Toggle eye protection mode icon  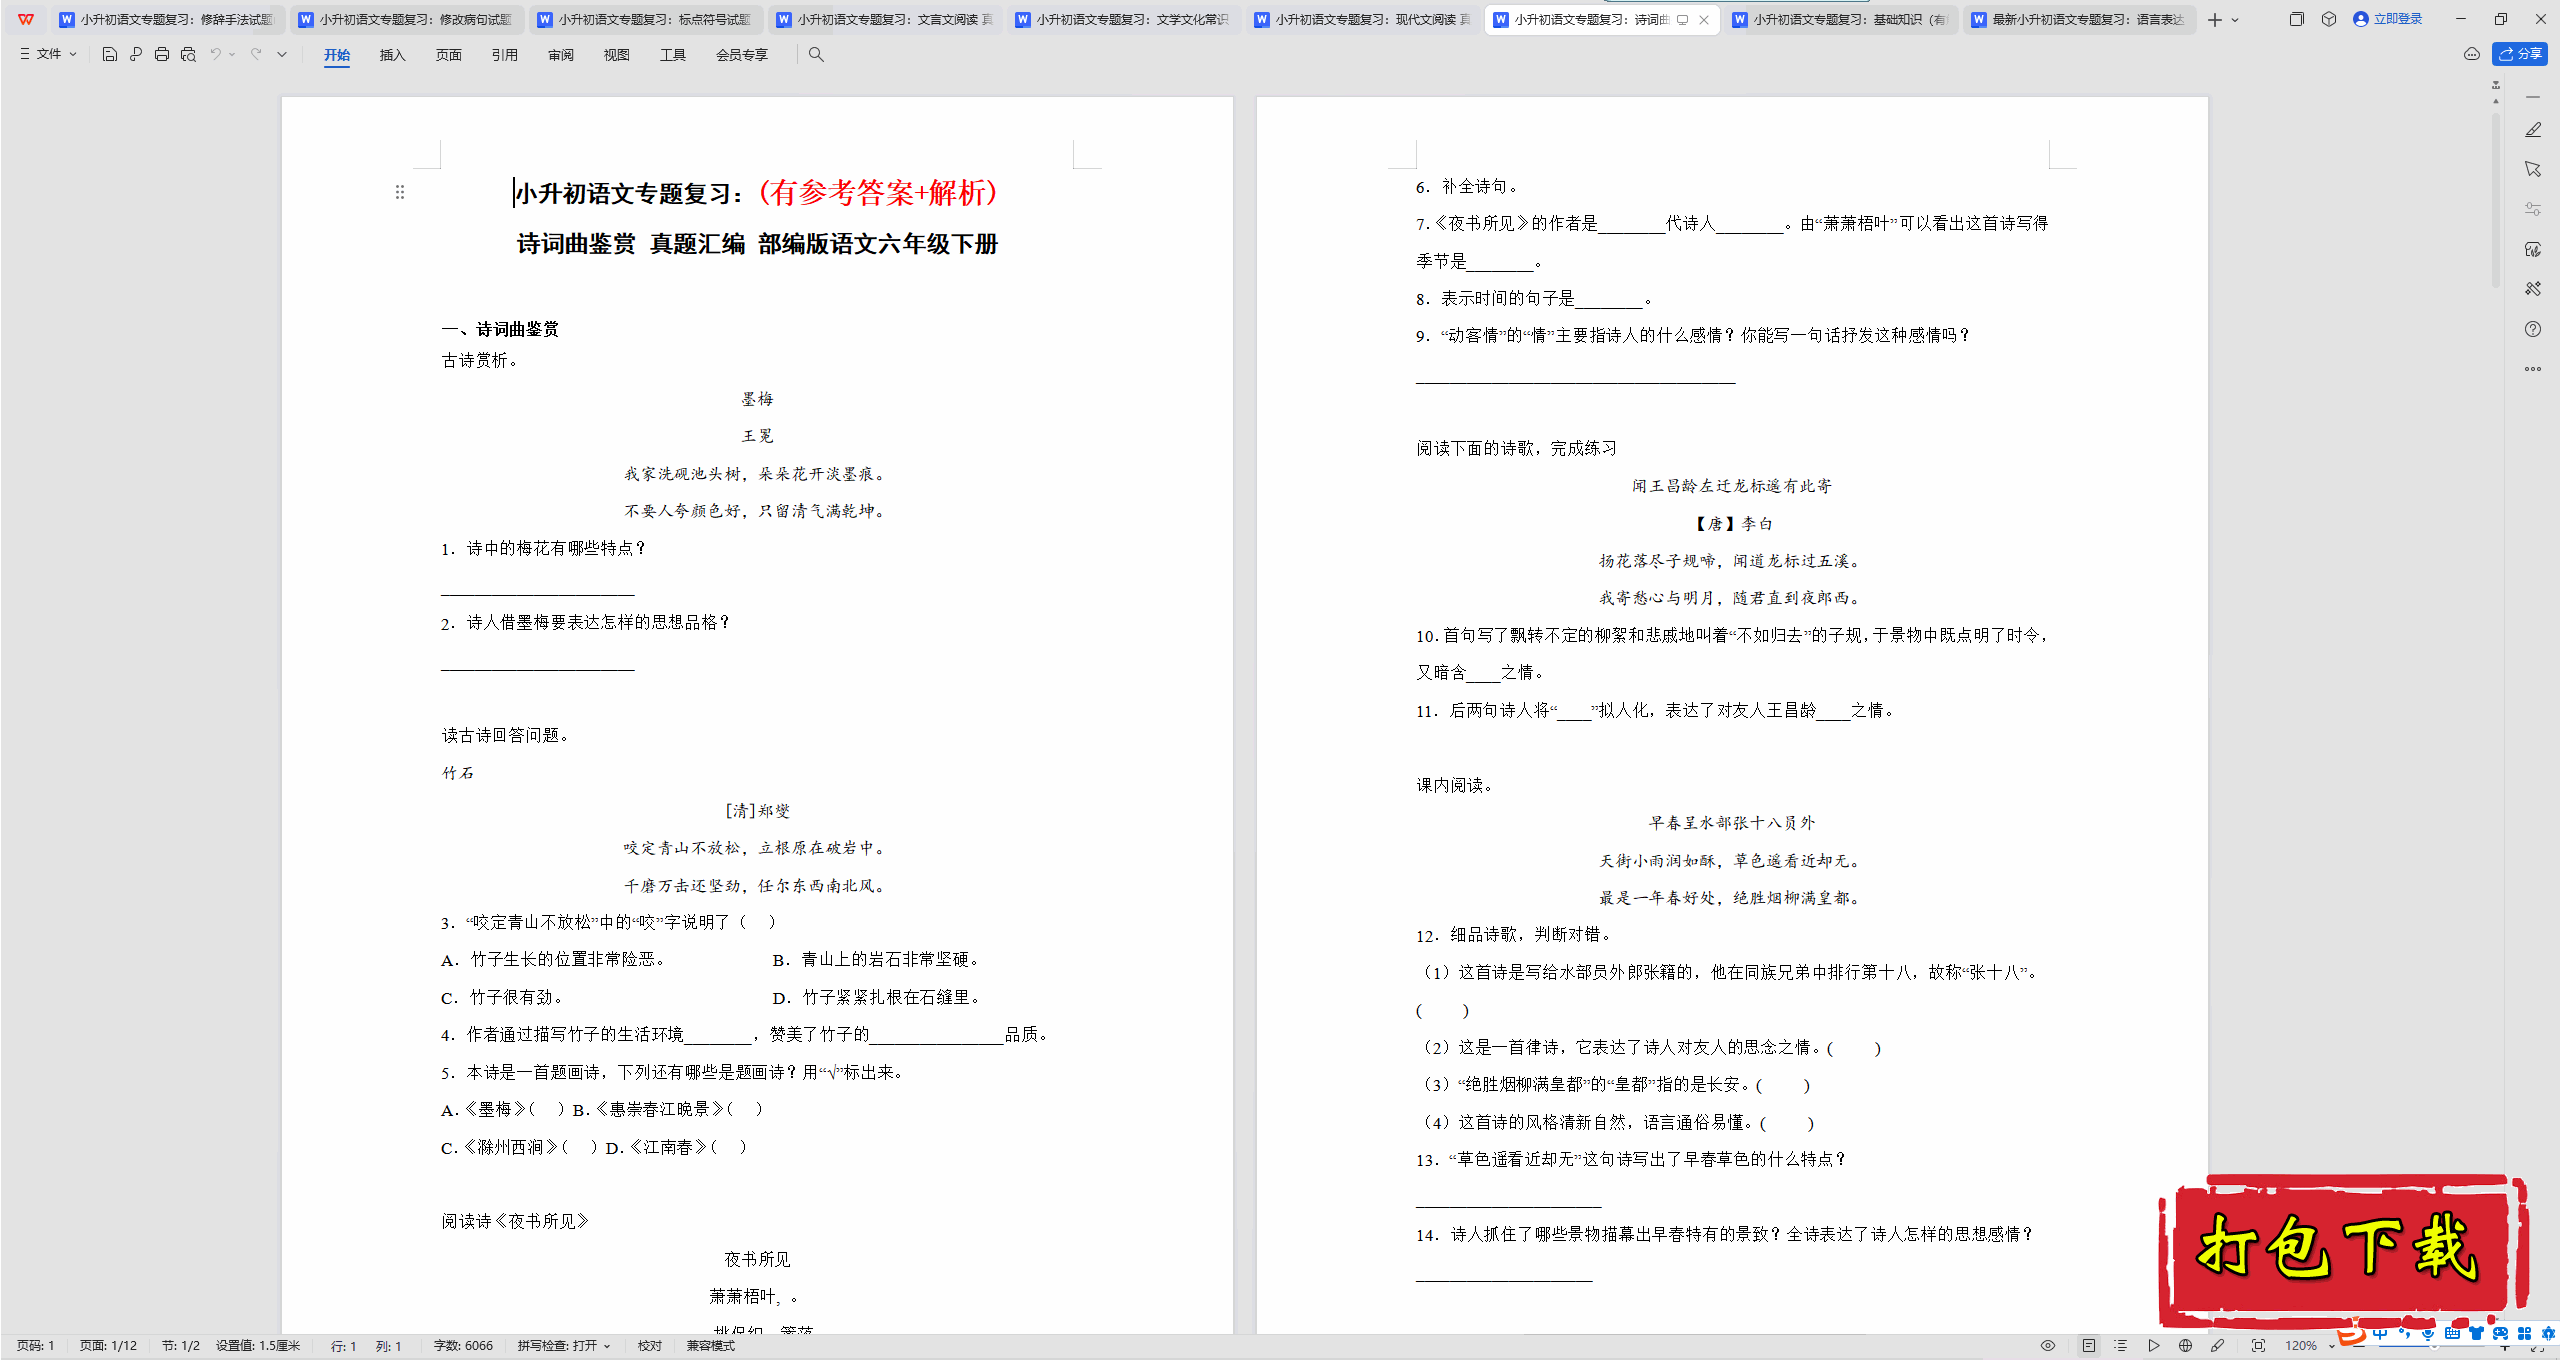pos(2048,1346)
